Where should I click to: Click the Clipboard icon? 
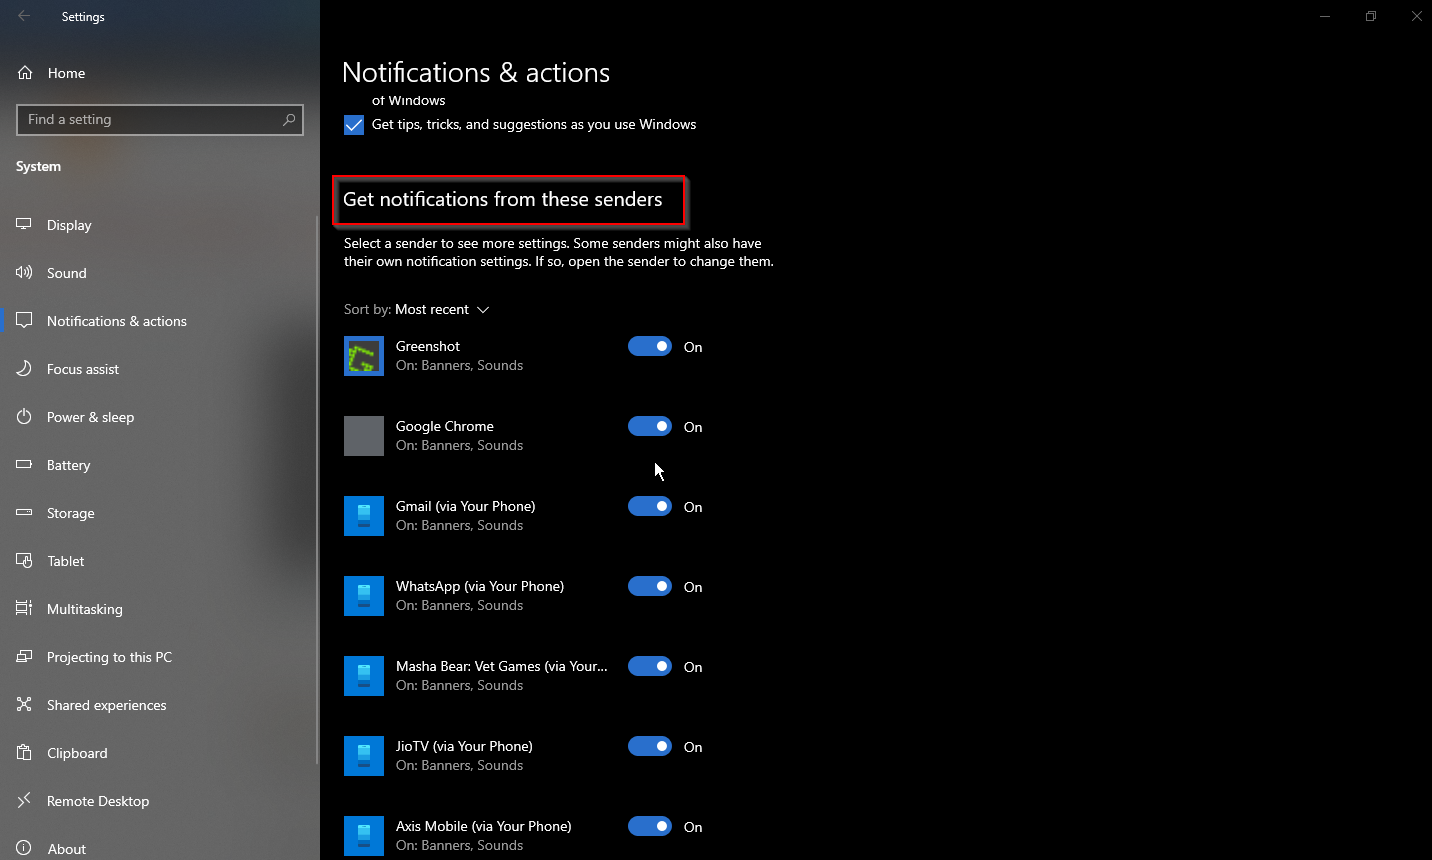tap(24, 752)
